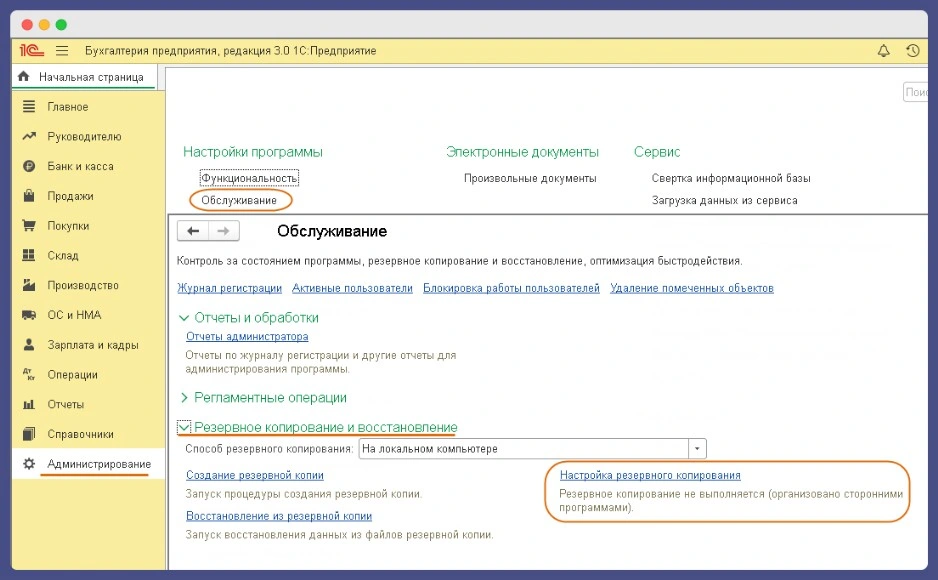
Task: Open Настройка резервного копирования link
Action: pos(649,476)
